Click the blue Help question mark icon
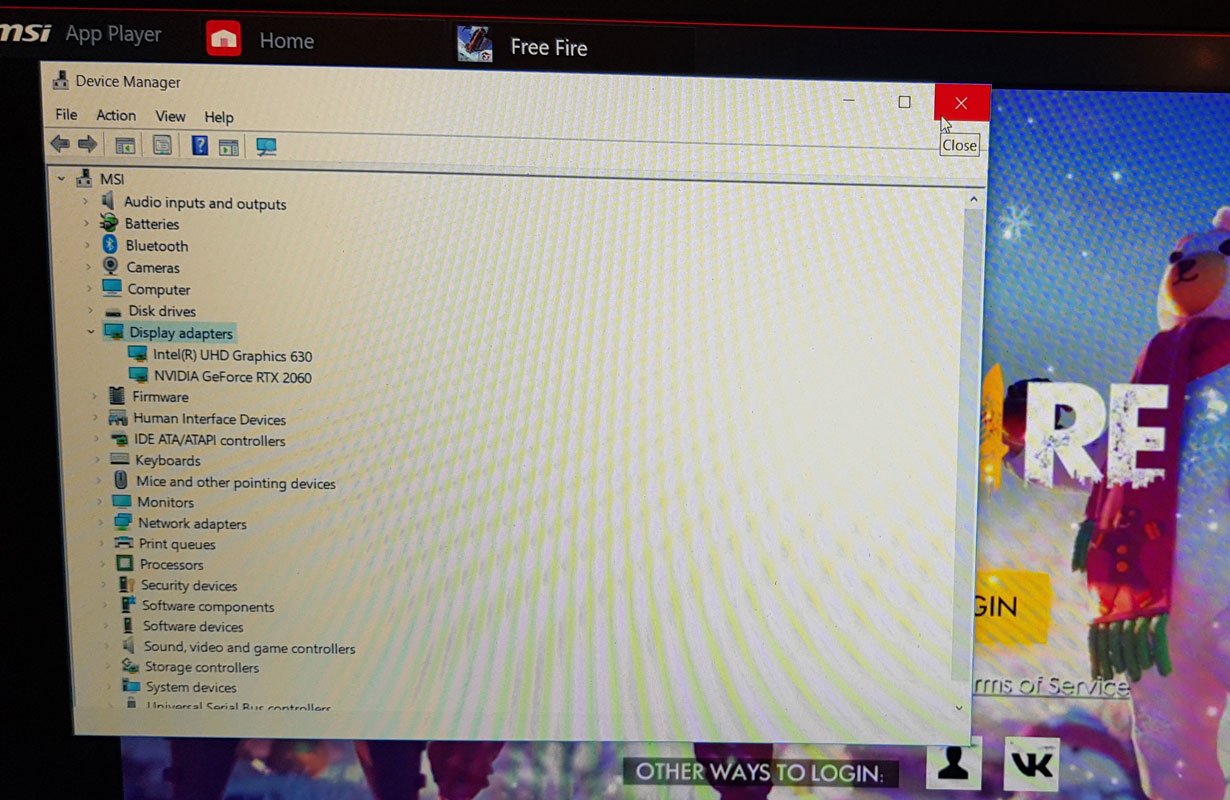This screenshot has width=1230, height=800. 199,146
